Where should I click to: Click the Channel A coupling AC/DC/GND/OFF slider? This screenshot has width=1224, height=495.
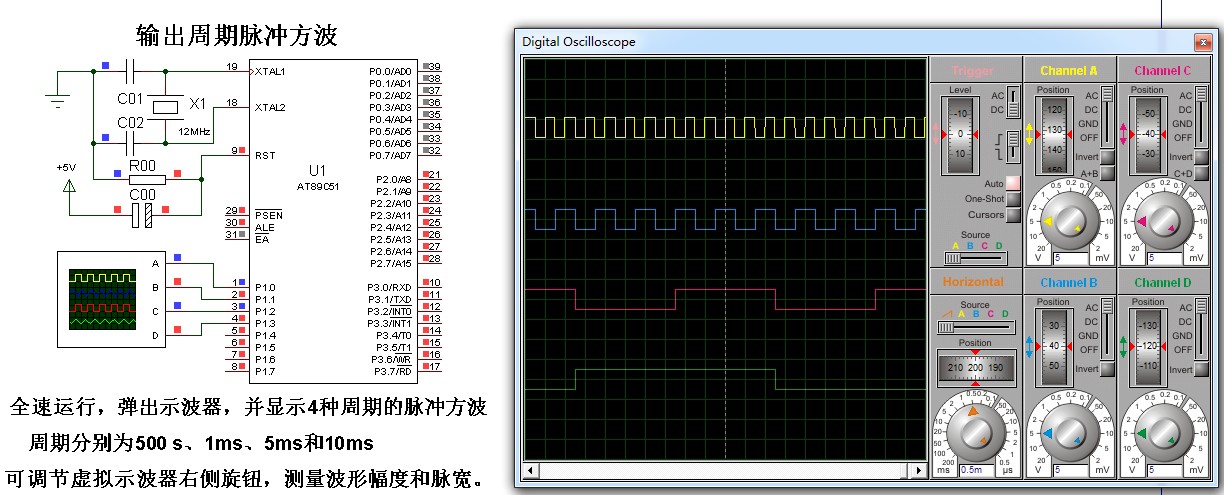coord(1106,117)
